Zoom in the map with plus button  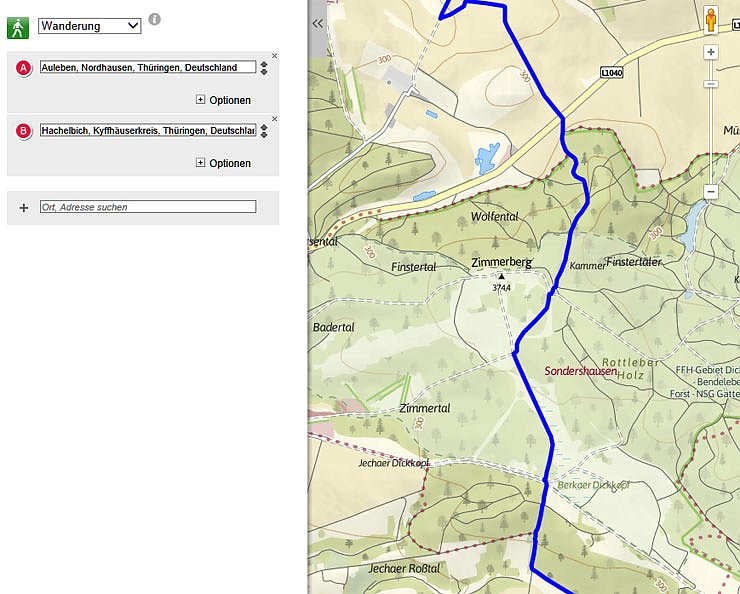pyautogui.click(x=711, y=52)
